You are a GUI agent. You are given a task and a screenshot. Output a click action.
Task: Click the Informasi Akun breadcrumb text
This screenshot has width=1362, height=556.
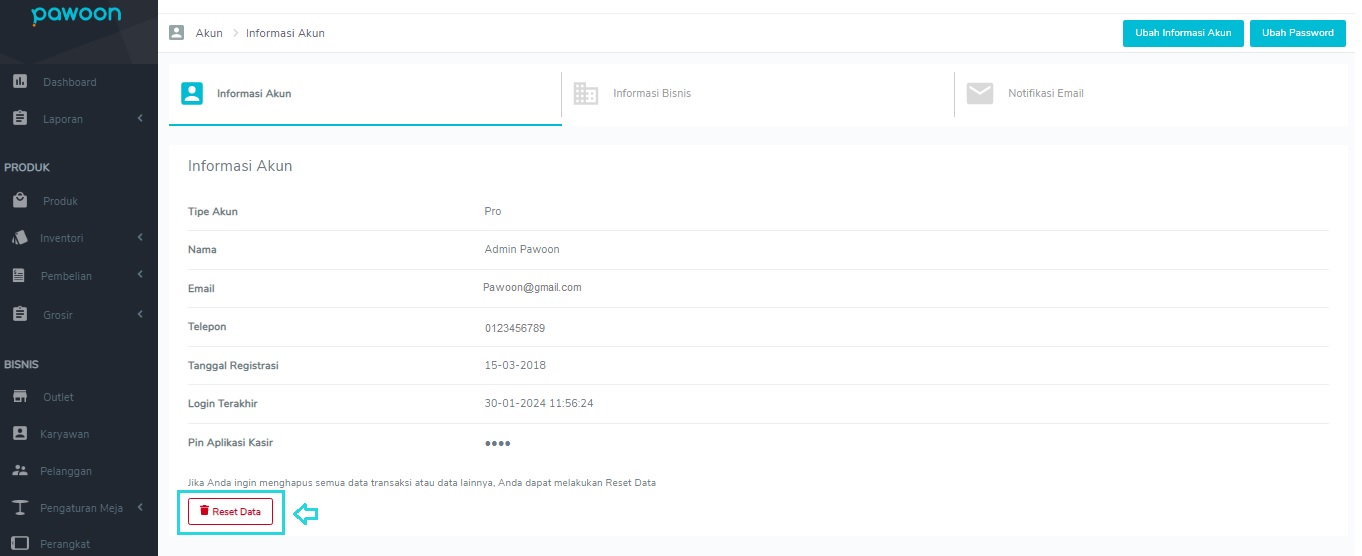(285, 33)
